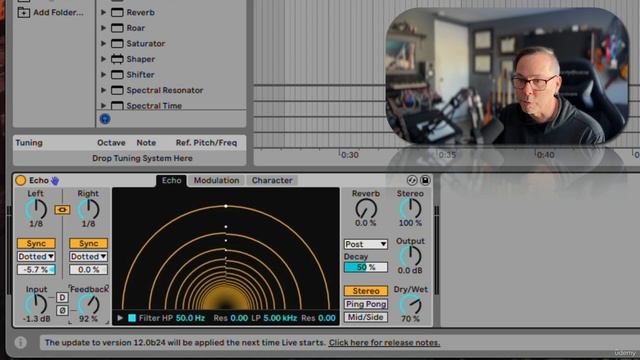The image size is (640, 360).
Task: Switch to the Modulation tab
Action: [216, 180]
